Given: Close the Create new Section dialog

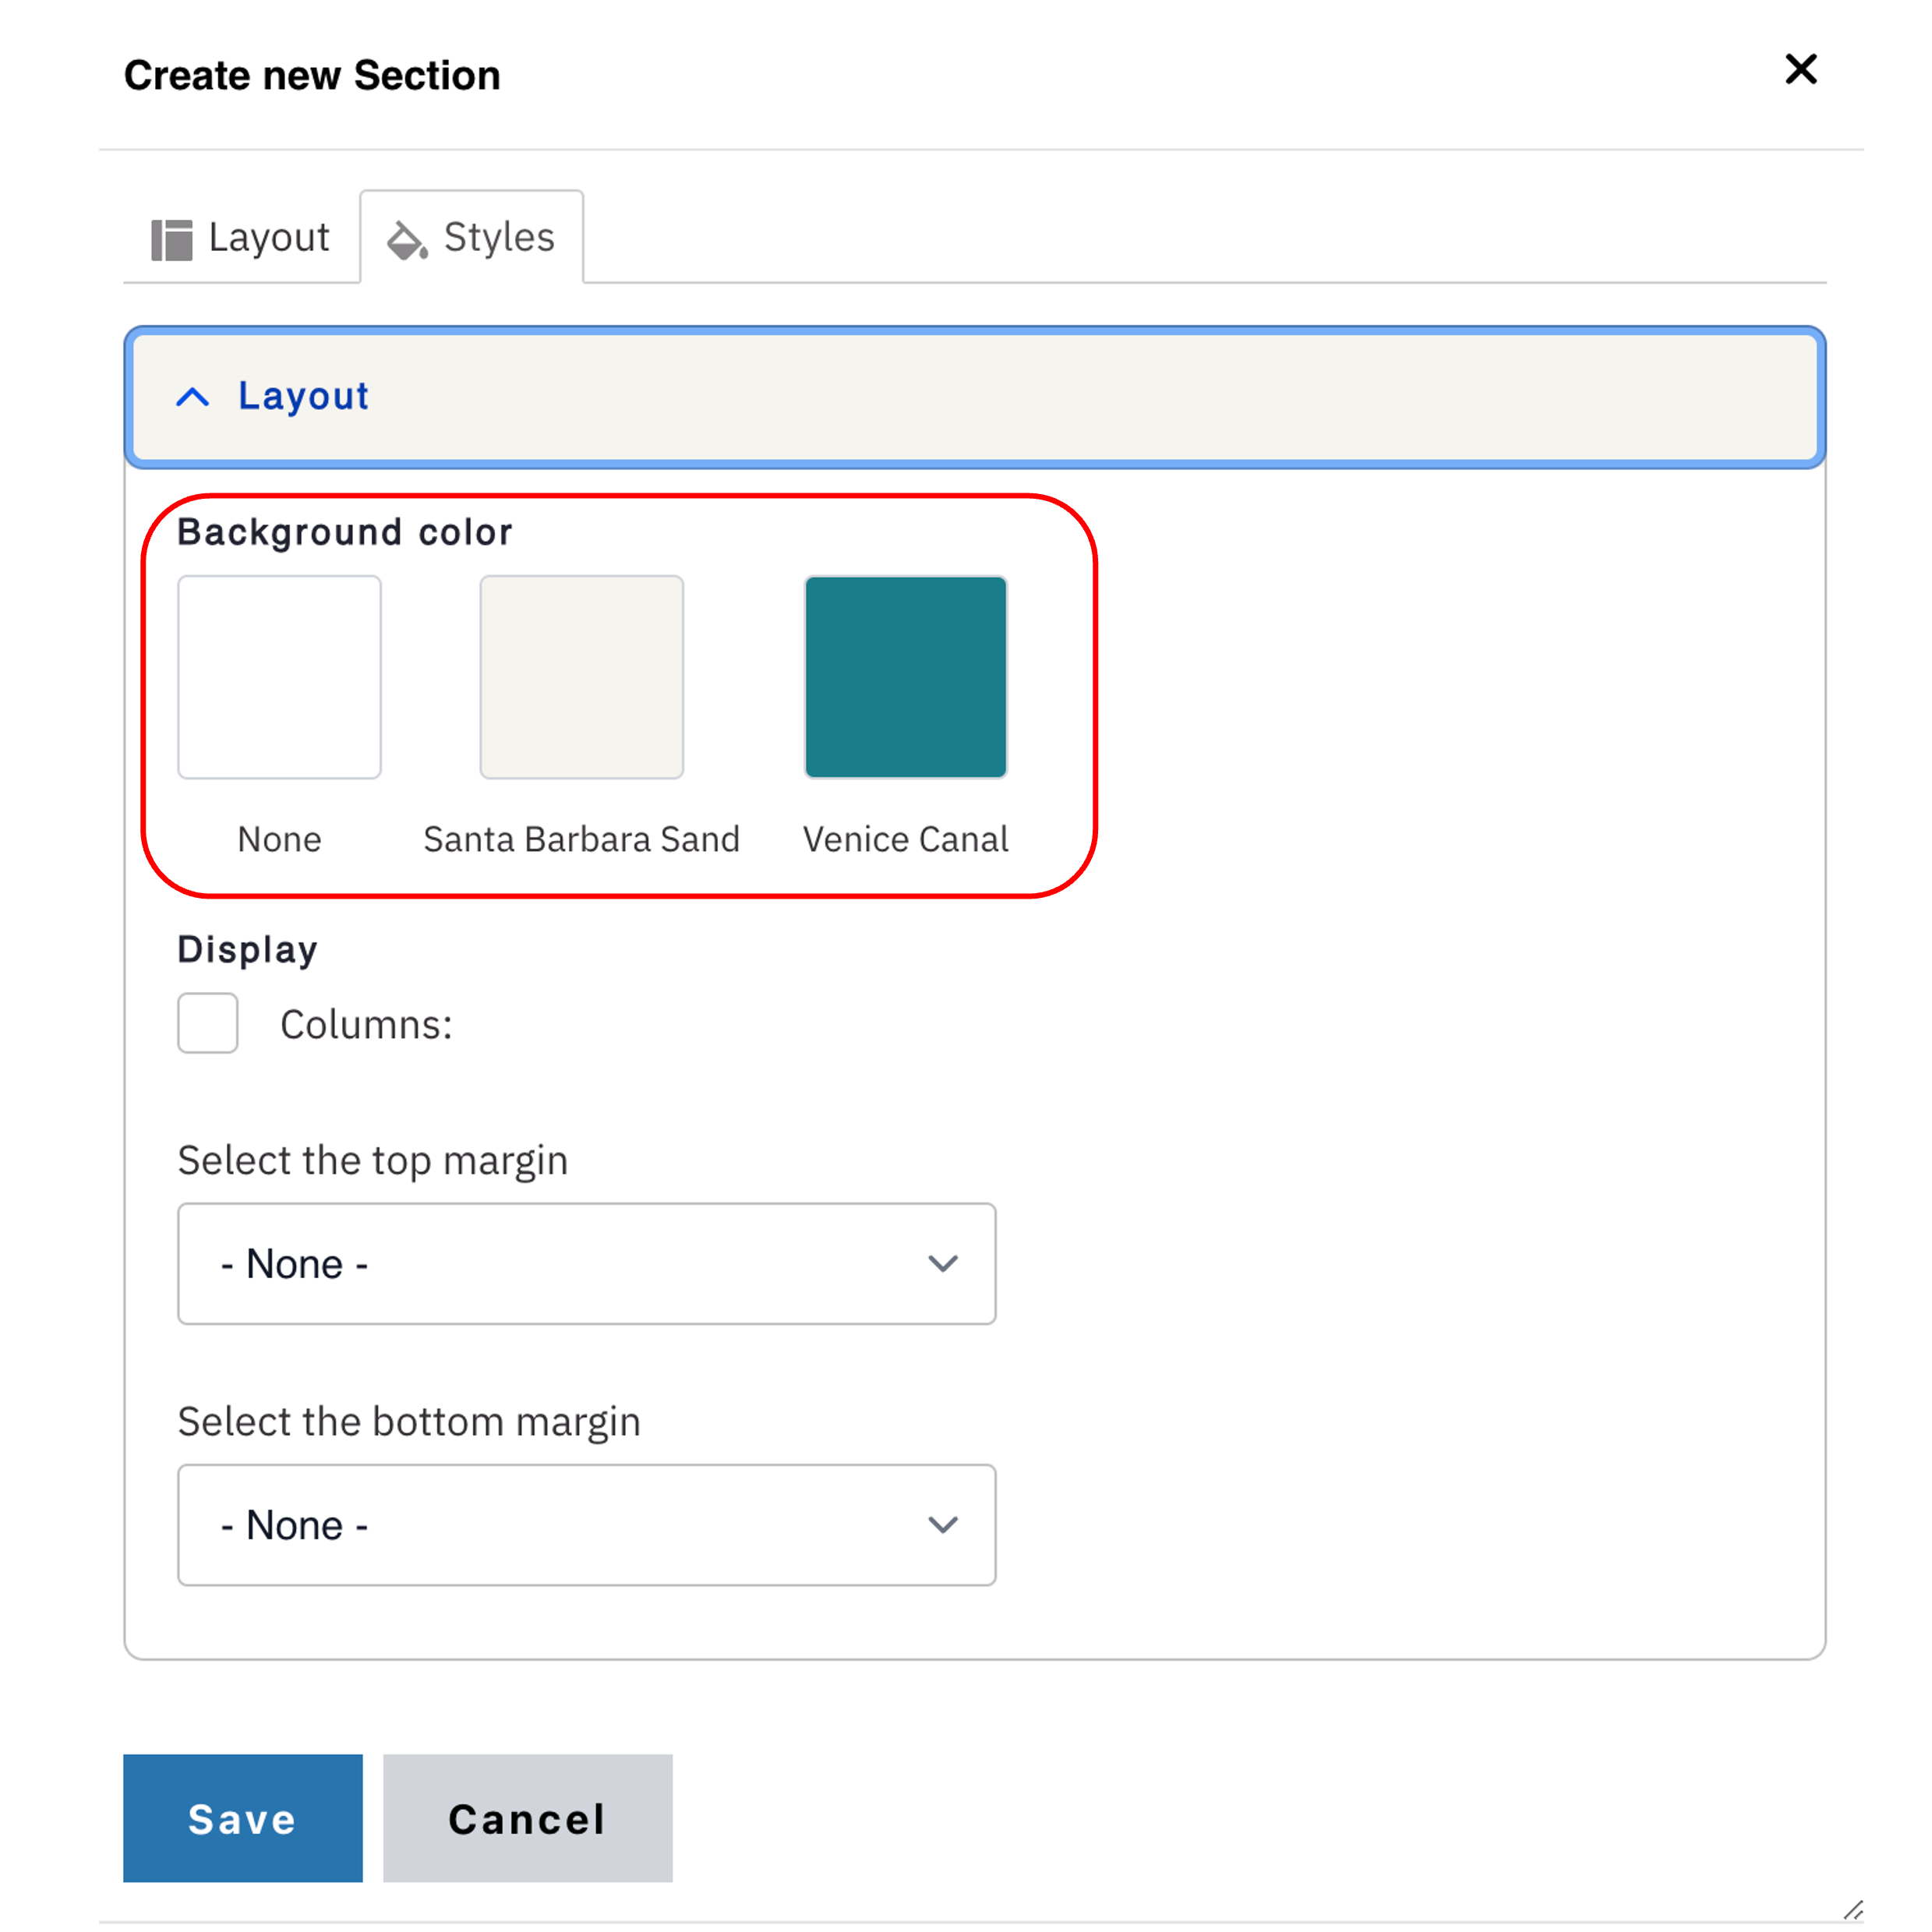Looking at the screenshot, I should point(1800,69).
